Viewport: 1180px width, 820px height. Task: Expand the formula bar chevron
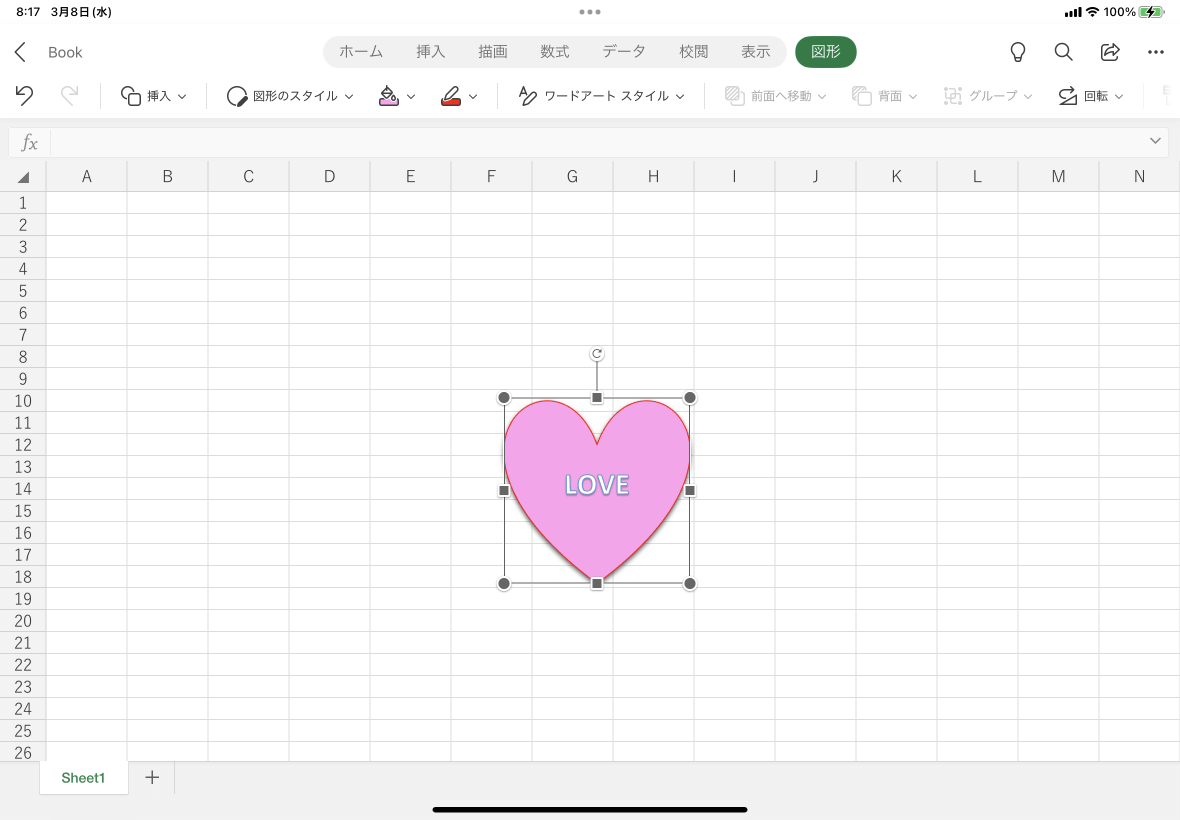point(1155,141)
